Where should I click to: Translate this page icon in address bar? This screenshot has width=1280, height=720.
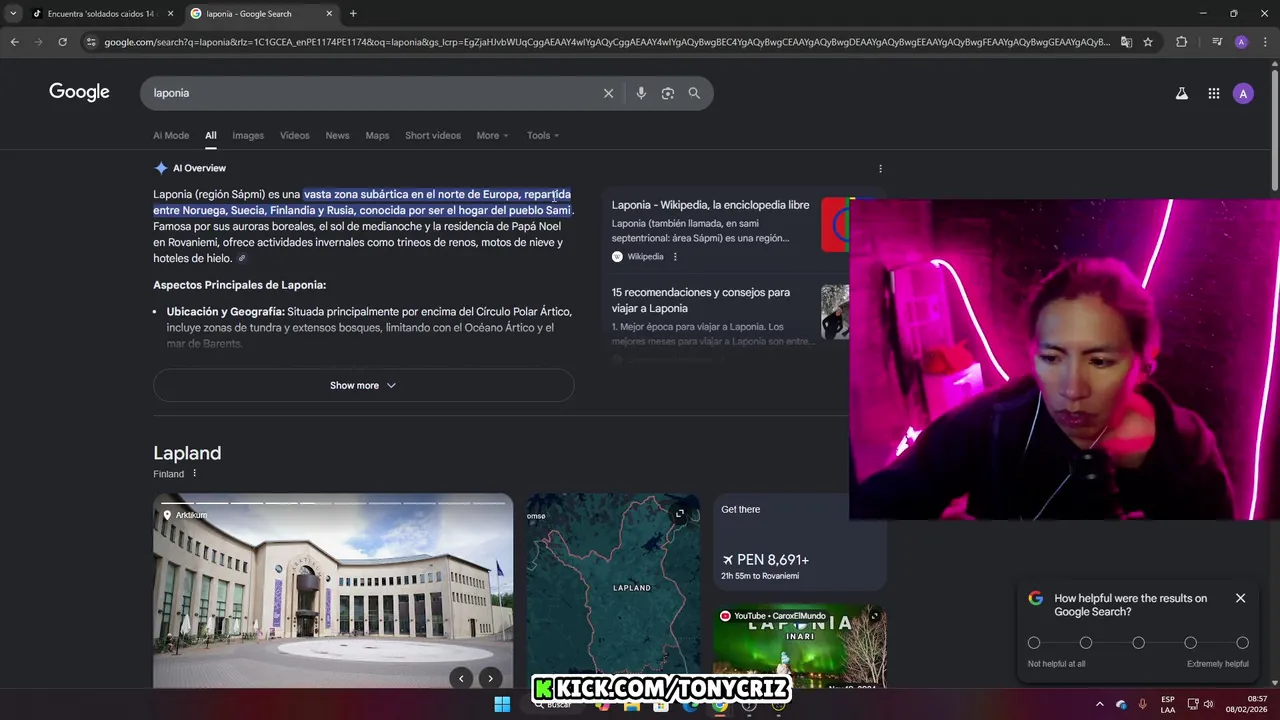[x=1126, y=42]
